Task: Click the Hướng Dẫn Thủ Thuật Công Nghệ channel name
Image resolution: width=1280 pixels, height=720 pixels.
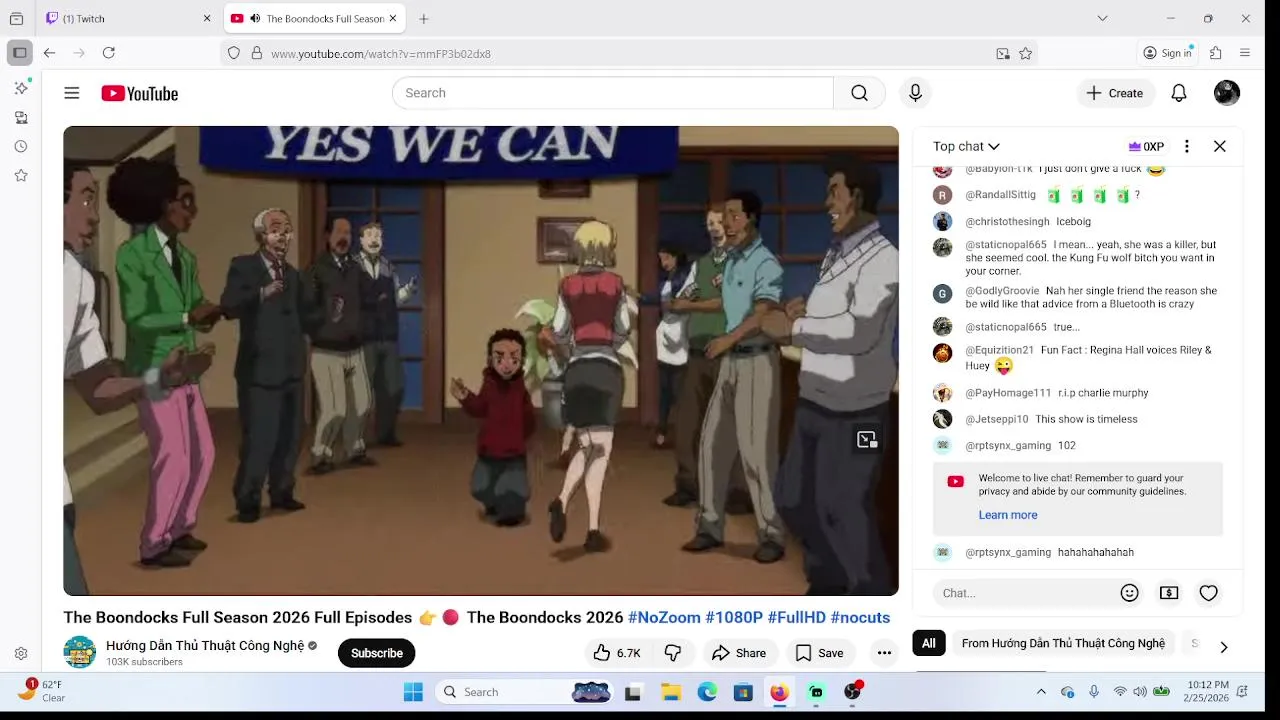Action: (x=205, y=645)
